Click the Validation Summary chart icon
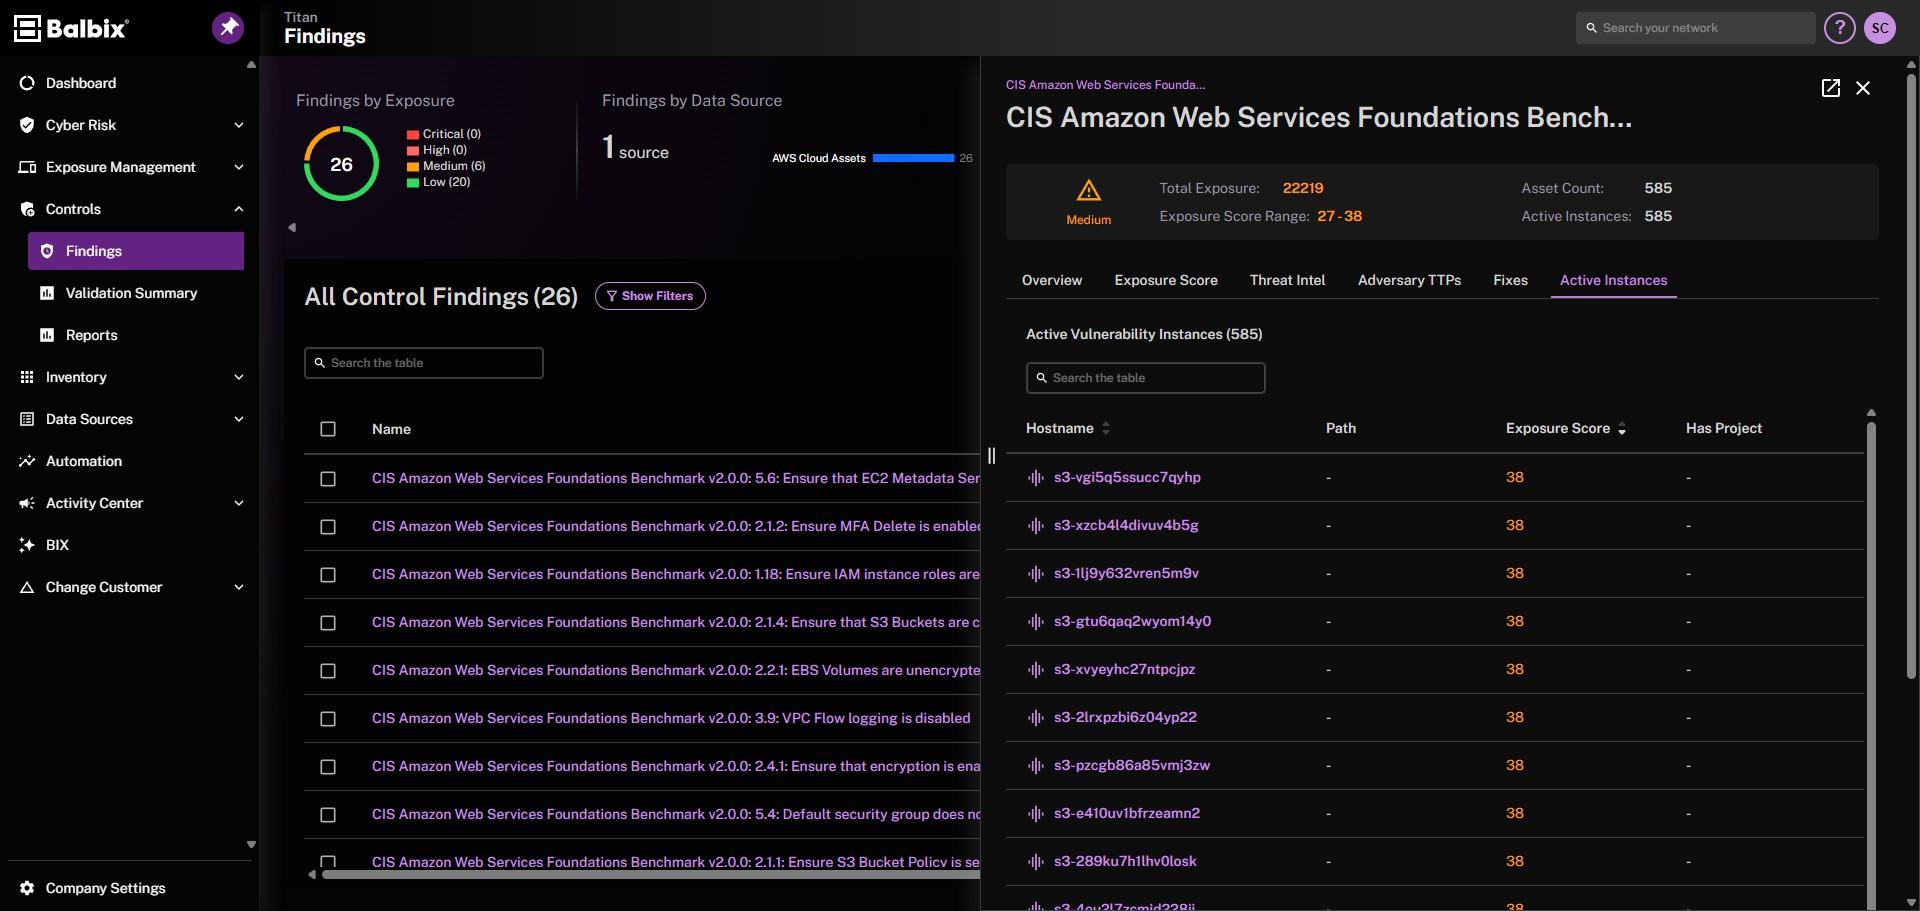Screen dimensions: 1920x911 click(x=47, y=293)
